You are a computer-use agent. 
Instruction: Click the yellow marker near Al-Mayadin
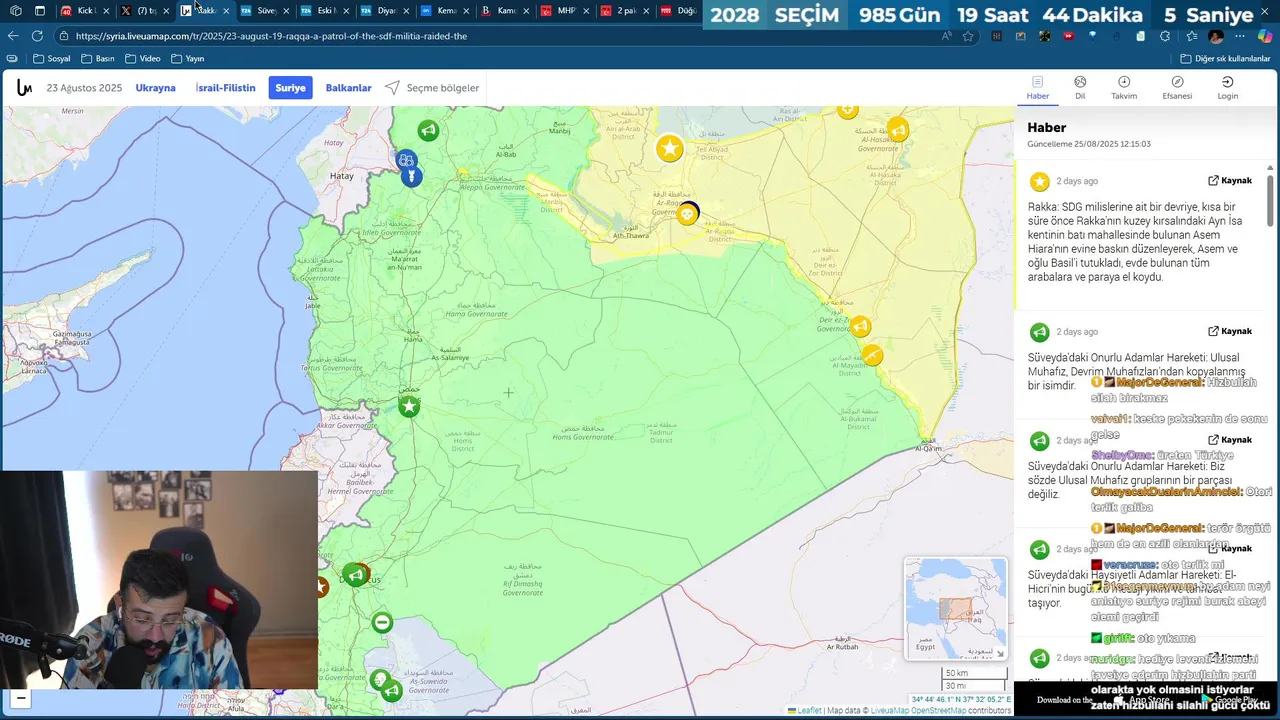coord(872,355)
